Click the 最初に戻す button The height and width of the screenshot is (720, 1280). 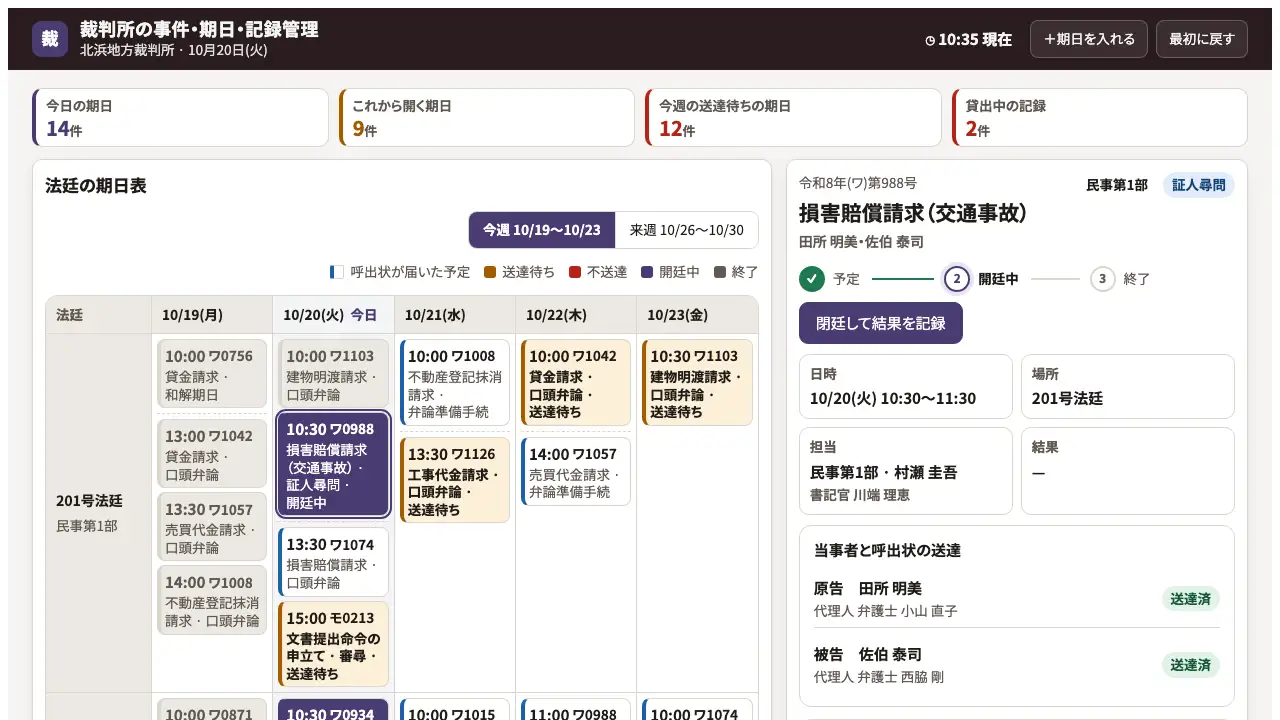[x=1202, y=39]
